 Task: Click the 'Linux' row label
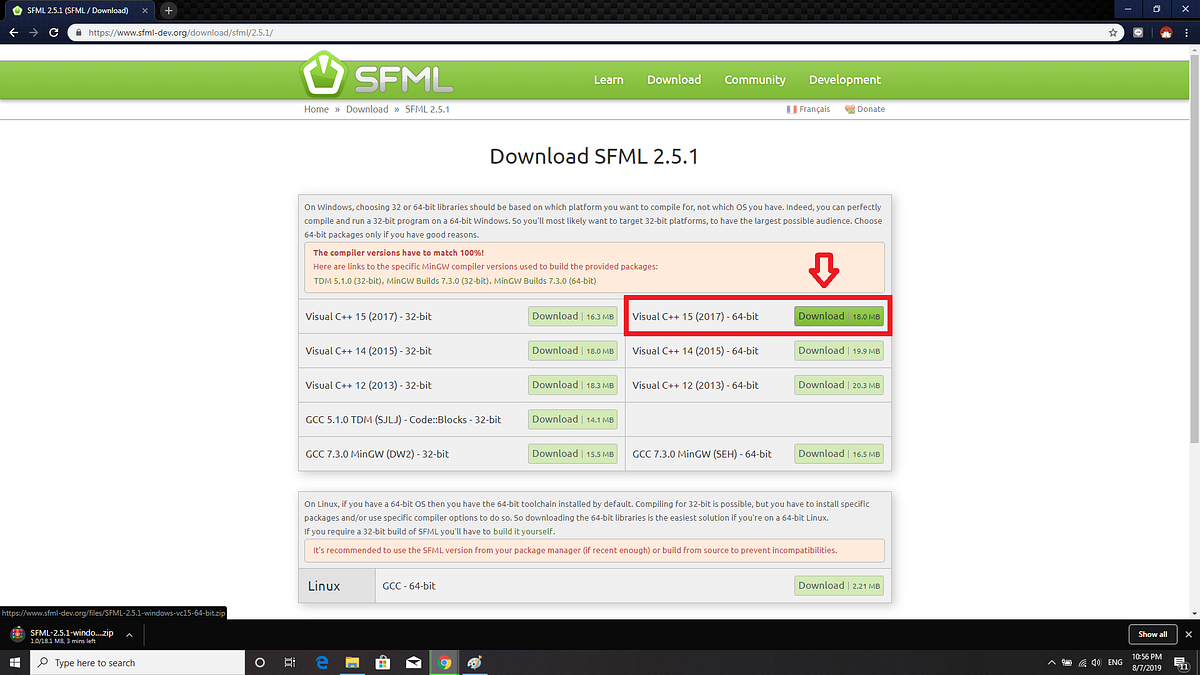pyautogui.click(x=323, y=586)
